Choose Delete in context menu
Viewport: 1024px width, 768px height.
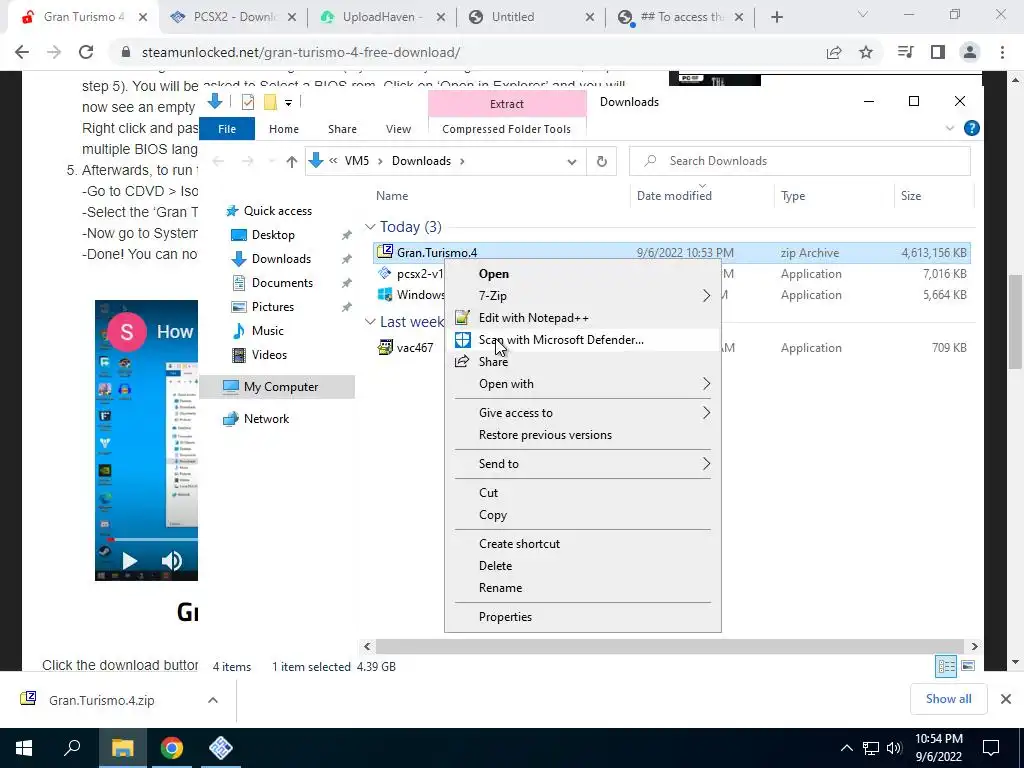tap(583, 566)
